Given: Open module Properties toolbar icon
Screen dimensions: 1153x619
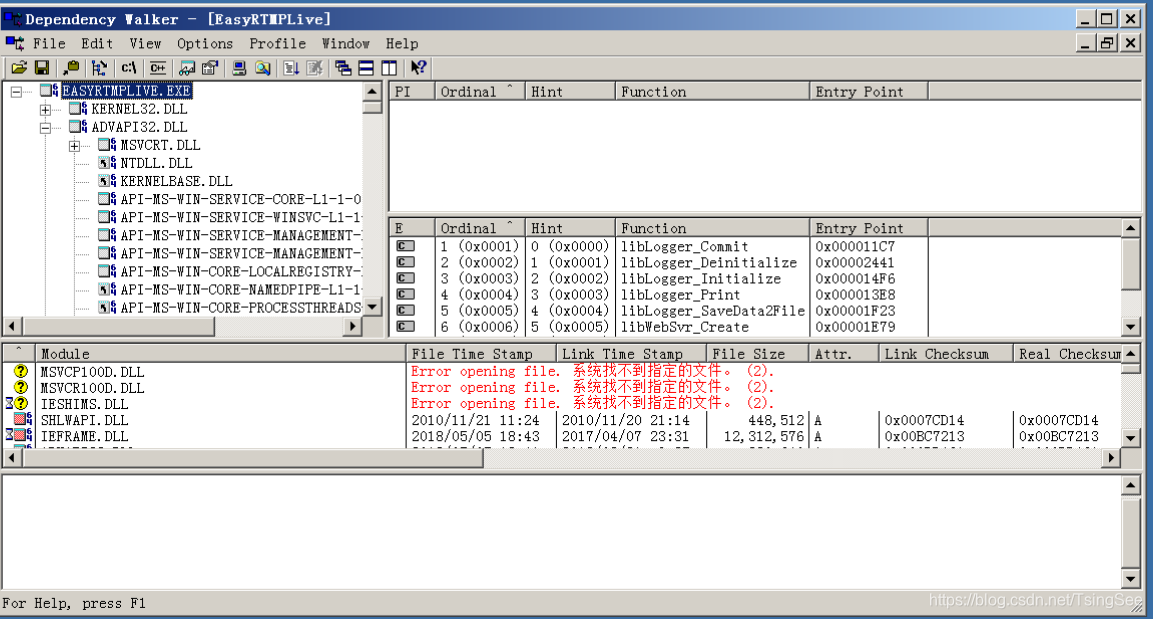Looking at the screenshot, I should tap(210, 68).
